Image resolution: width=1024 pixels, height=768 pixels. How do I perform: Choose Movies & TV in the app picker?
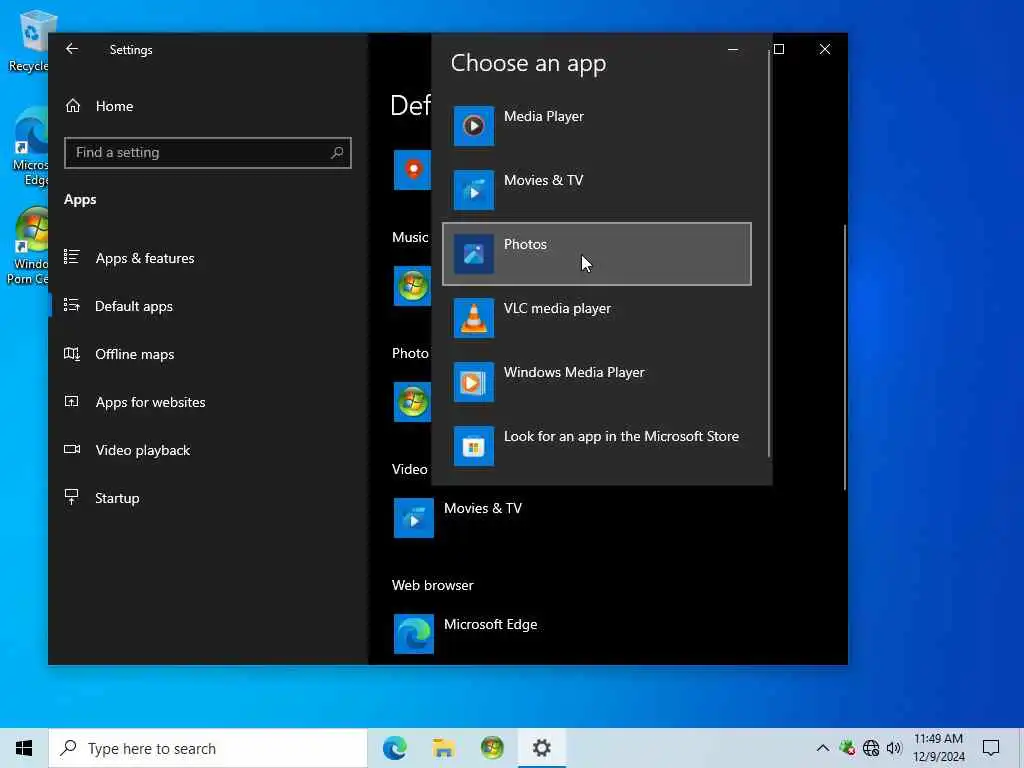(x=597, y=189)
